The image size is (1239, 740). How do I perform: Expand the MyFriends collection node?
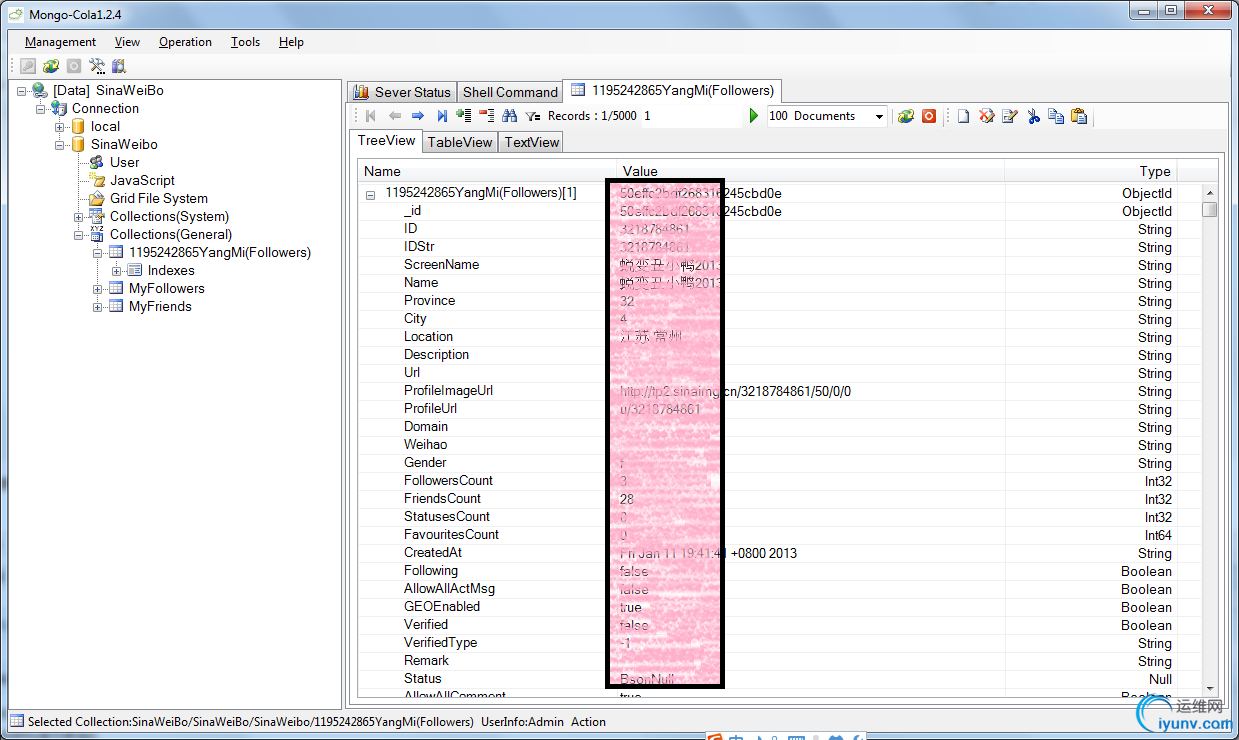[x=98, y=307]
